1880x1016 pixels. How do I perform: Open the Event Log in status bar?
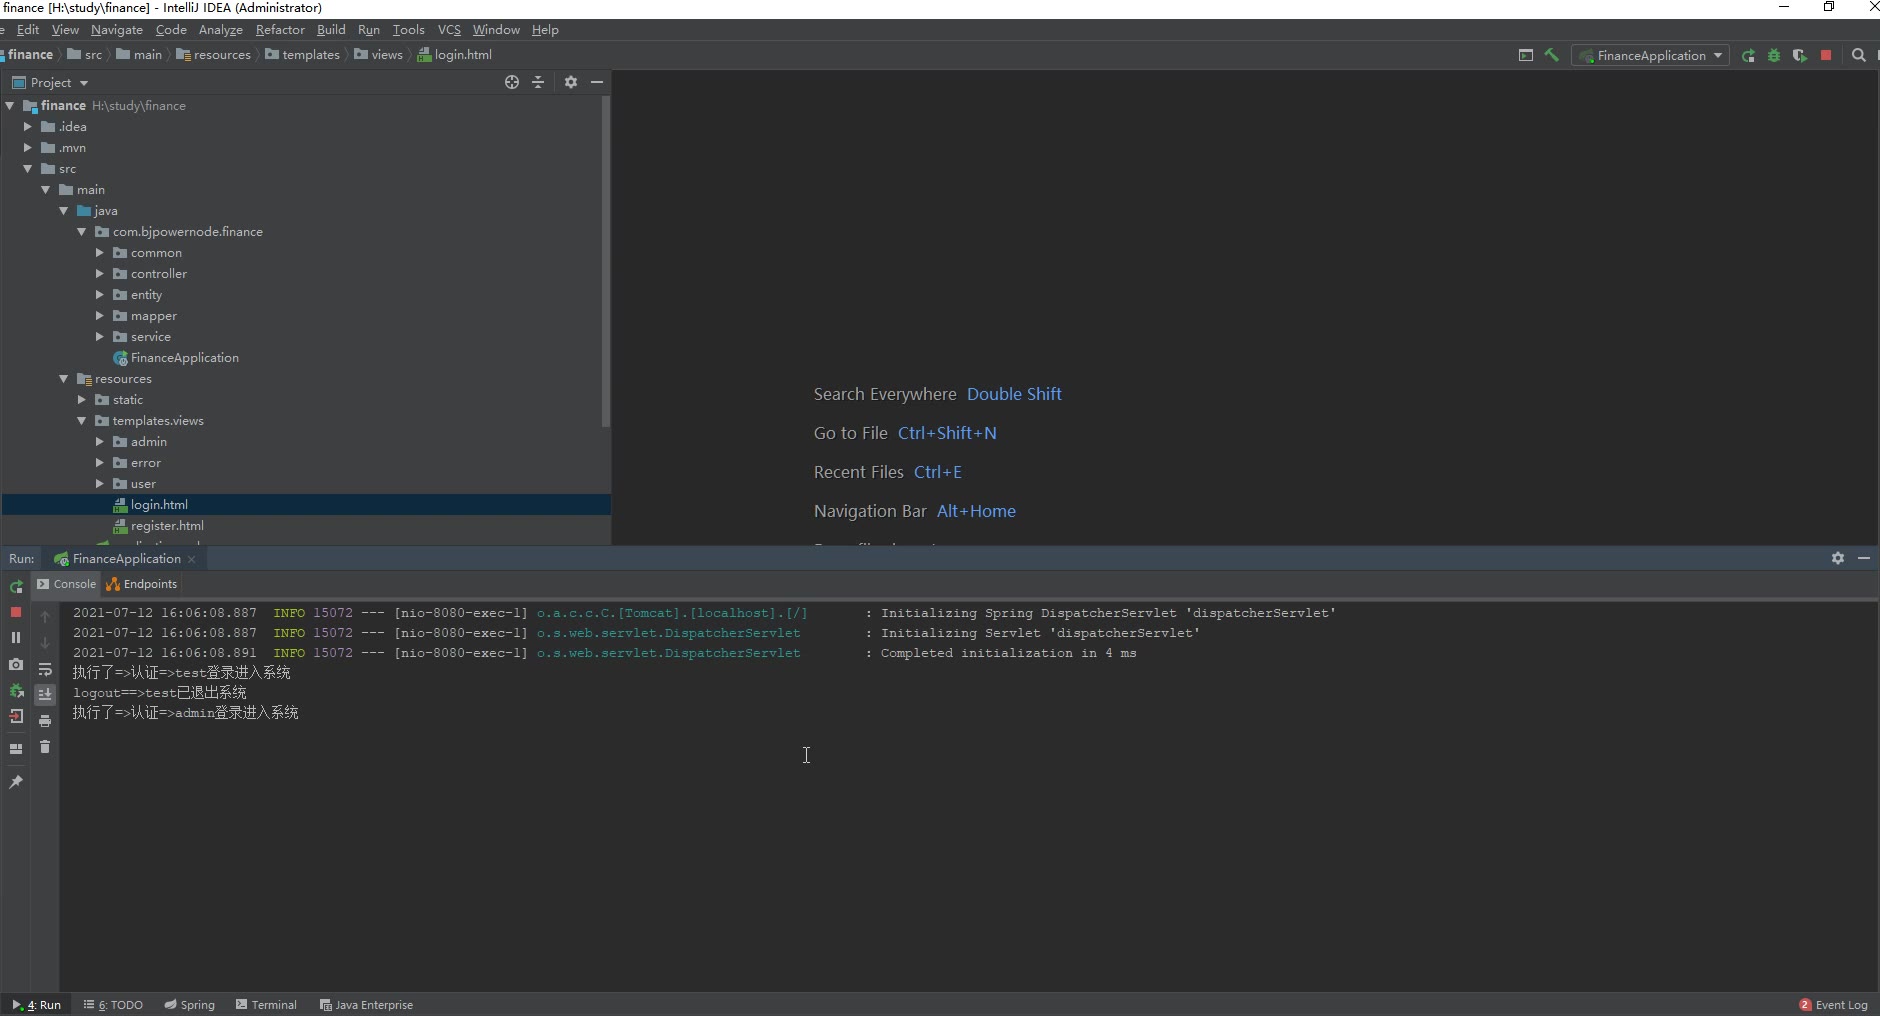pos(1833,1005)
